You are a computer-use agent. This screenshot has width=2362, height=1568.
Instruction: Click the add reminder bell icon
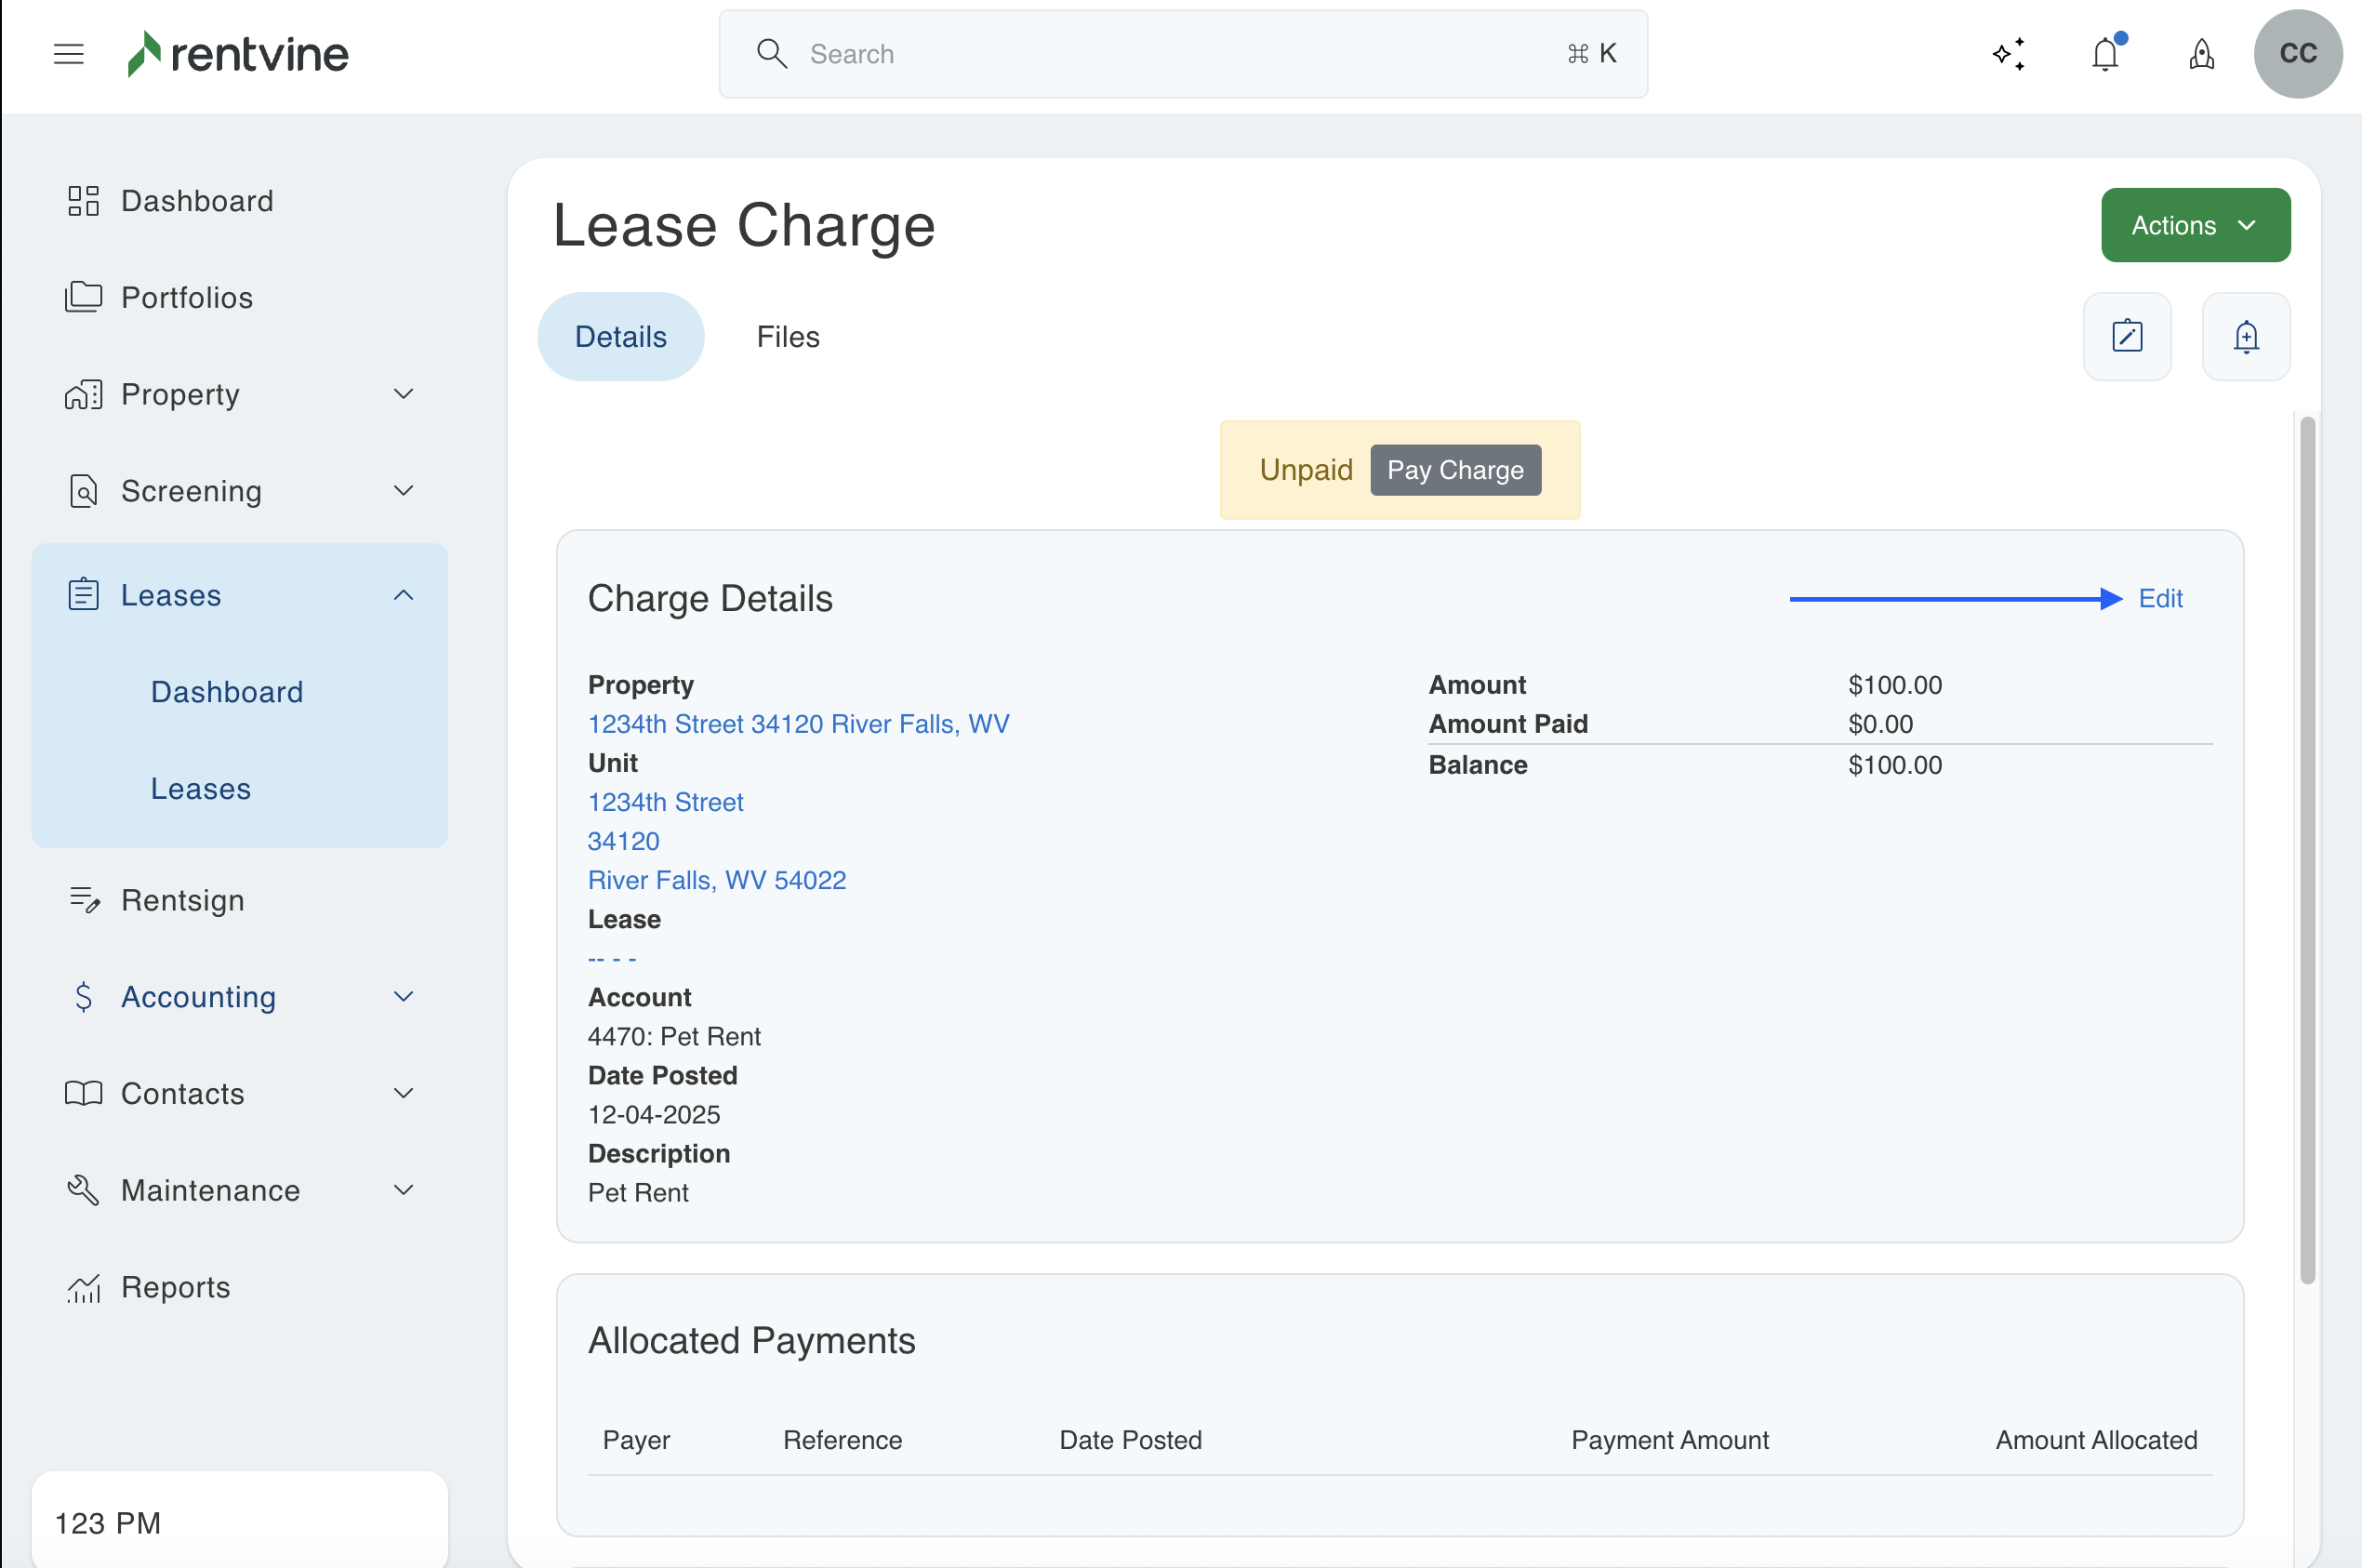pyautogui.click(x=2245, y=337)
